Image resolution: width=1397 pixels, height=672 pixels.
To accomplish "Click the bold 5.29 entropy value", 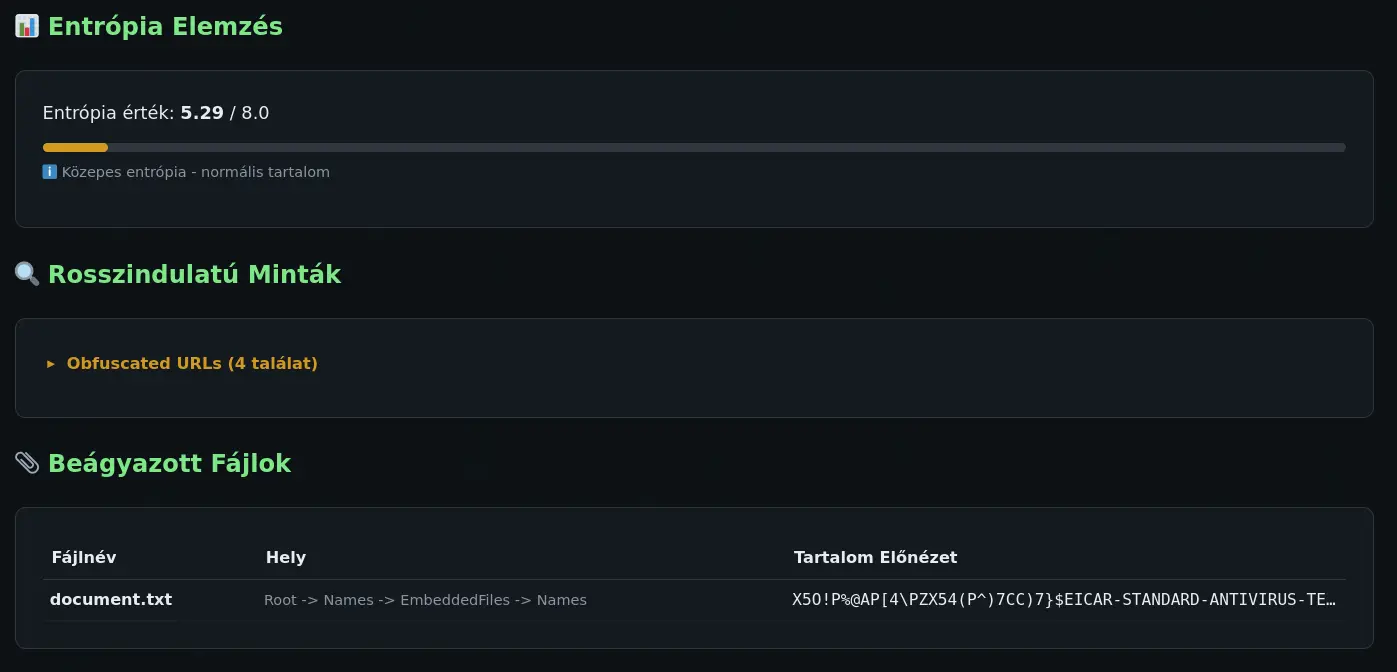I will pos(202,113).
